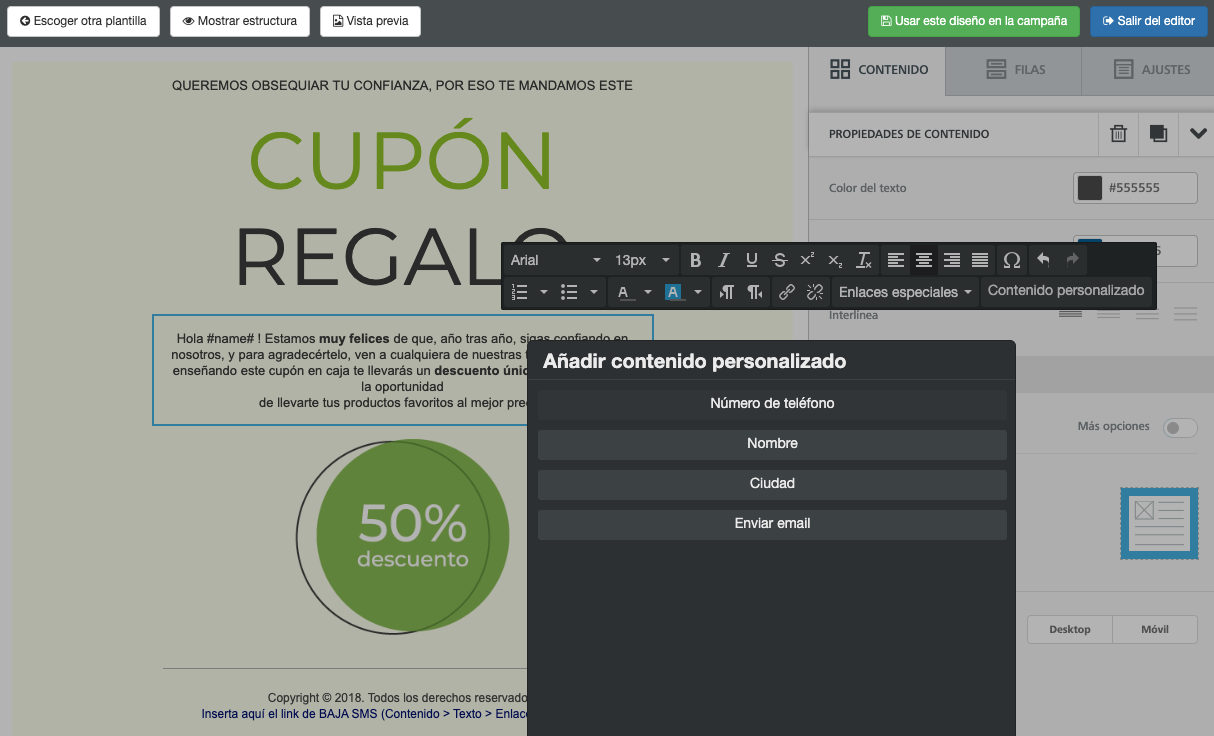This screenshot has height=736, width=1214.
Task: Click Usar este diseño en la campaña
Action: pos(973,21)
